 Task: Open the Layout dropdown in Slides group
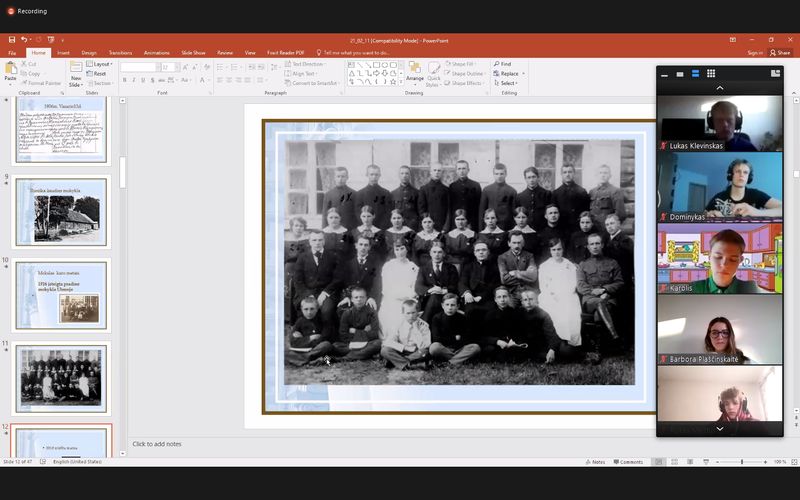tap(101, 63)
